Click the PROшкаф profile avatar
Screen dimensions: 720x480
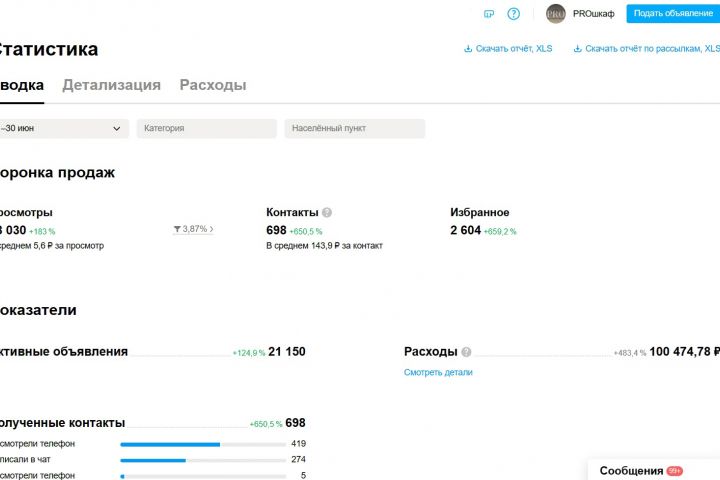click(x=555, y=14)
